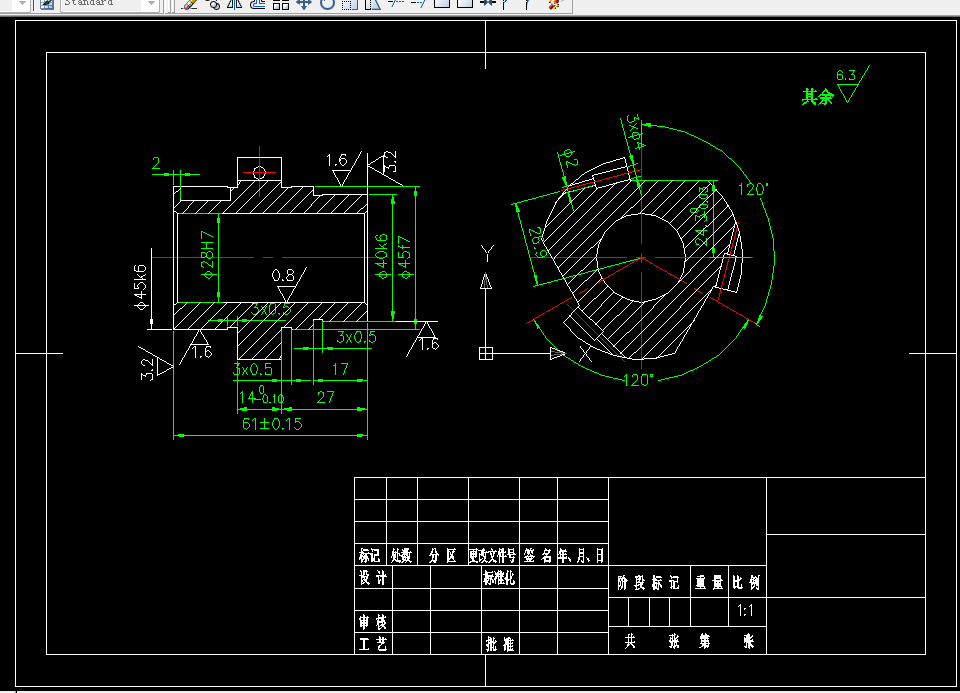
Task: Select the lower 120° angle dimension
Action: 639,380
